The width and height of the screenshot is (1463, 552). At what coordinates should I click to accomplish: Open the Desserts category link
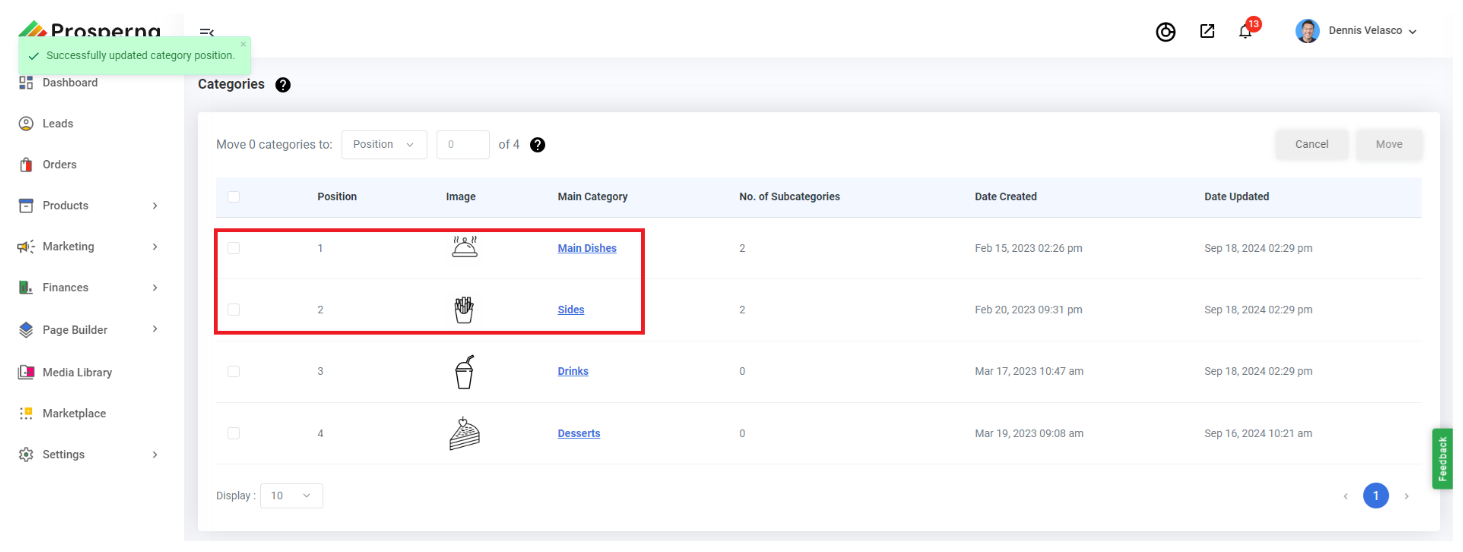pyautogui.click(x=579, y=434)
